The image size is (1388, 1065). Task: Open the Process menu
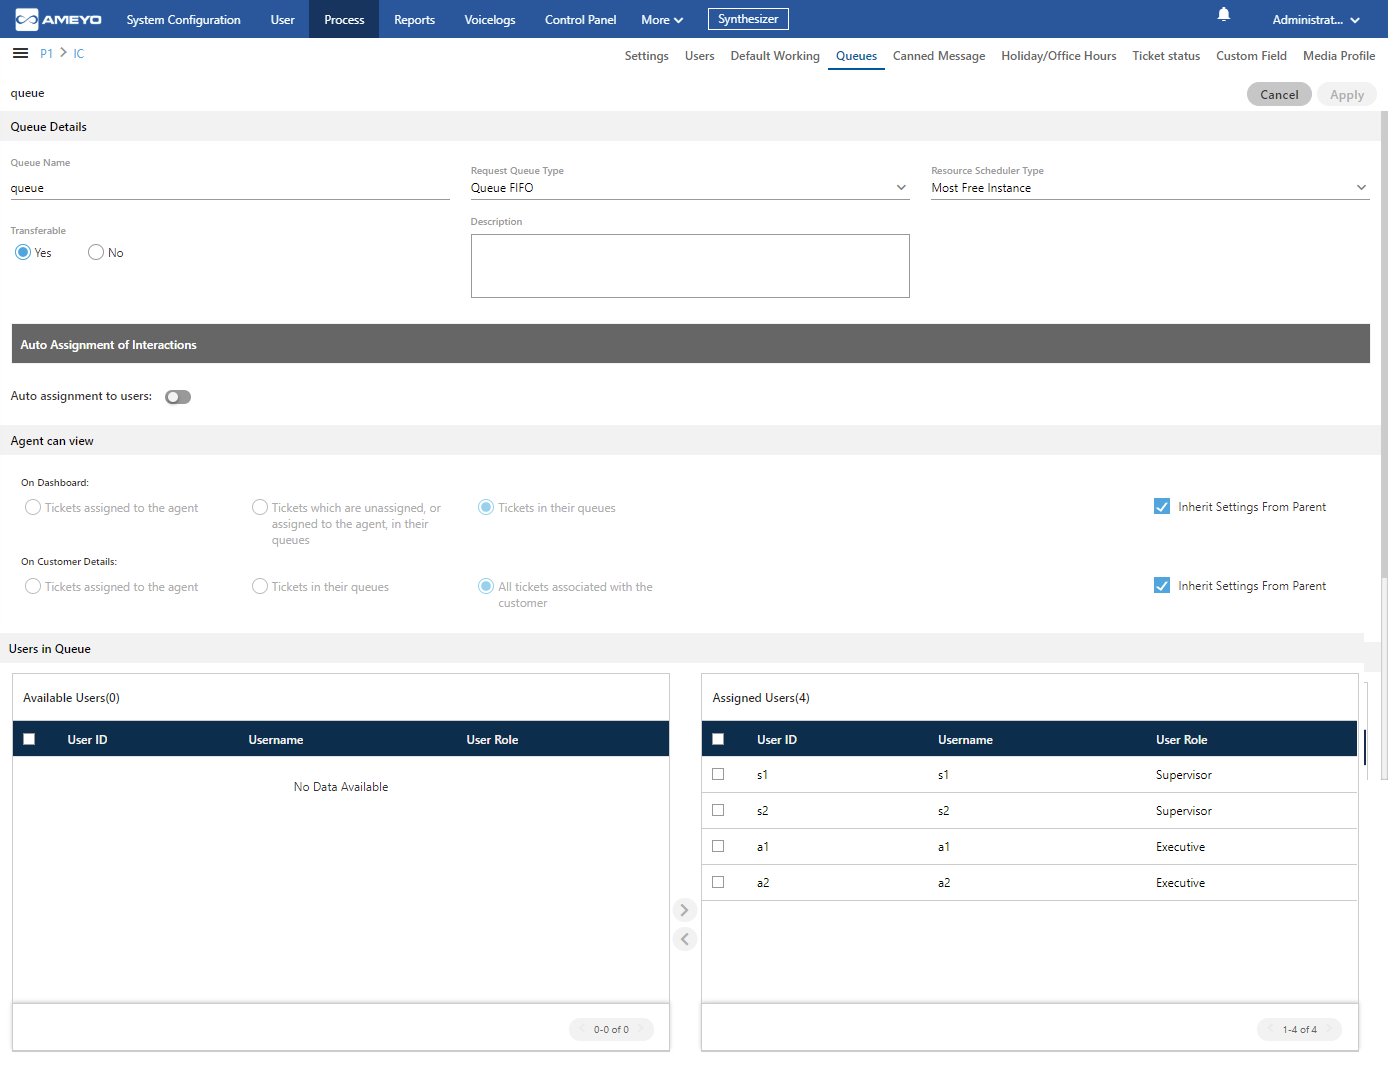point(344,20)
